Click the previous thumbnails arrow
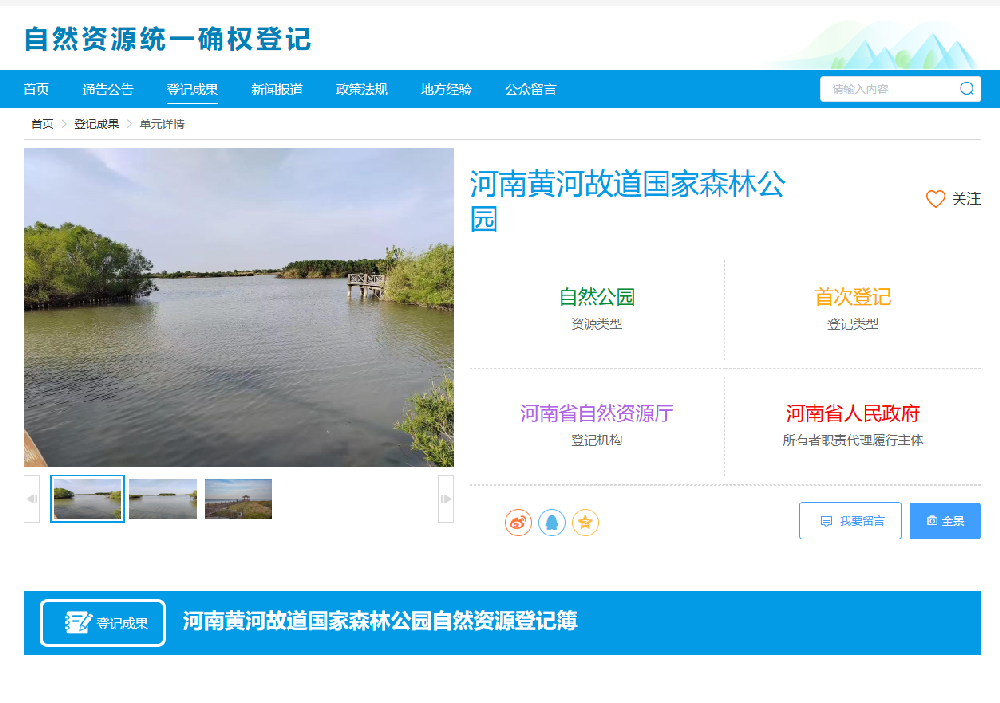This screenshot has height=703, width=1000. tap(32, 499)
